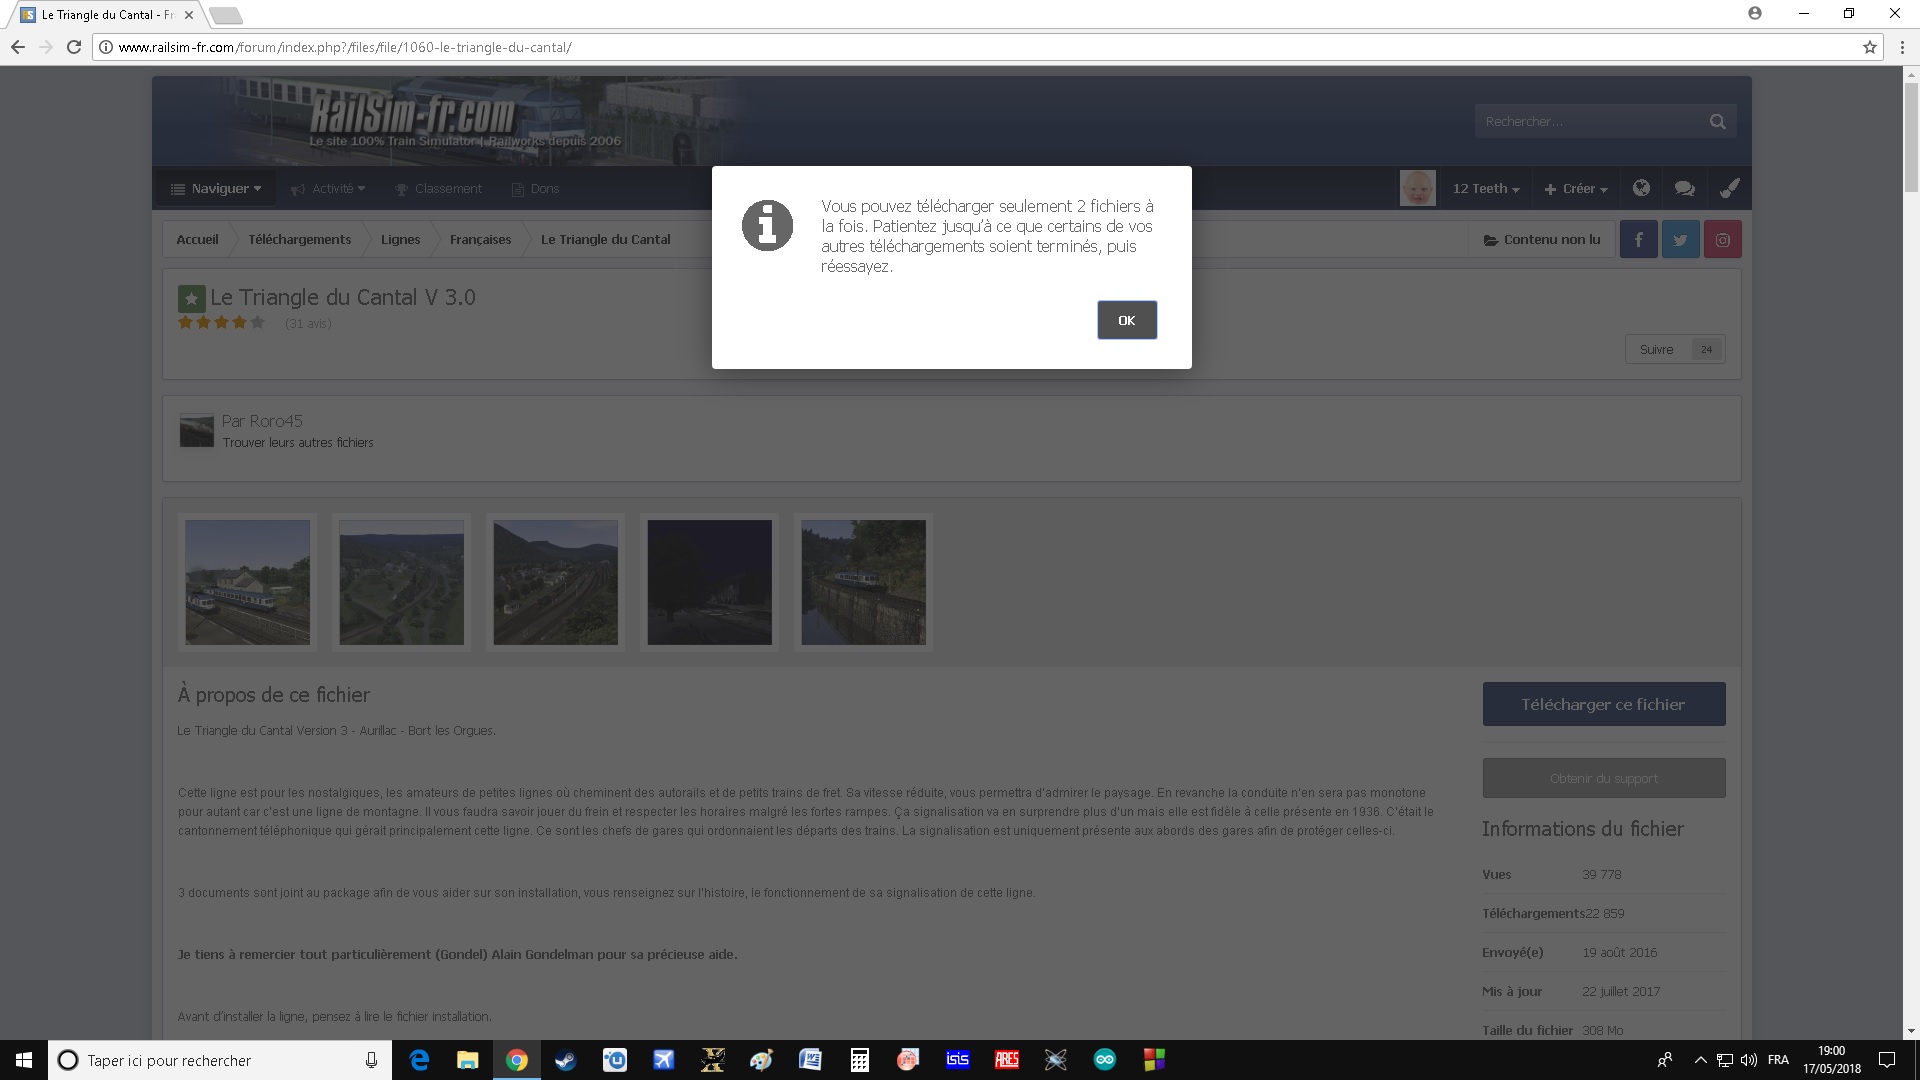1920x1080 pixels.
Task: Open the messages speech bubble icon
Action: 1685,188
